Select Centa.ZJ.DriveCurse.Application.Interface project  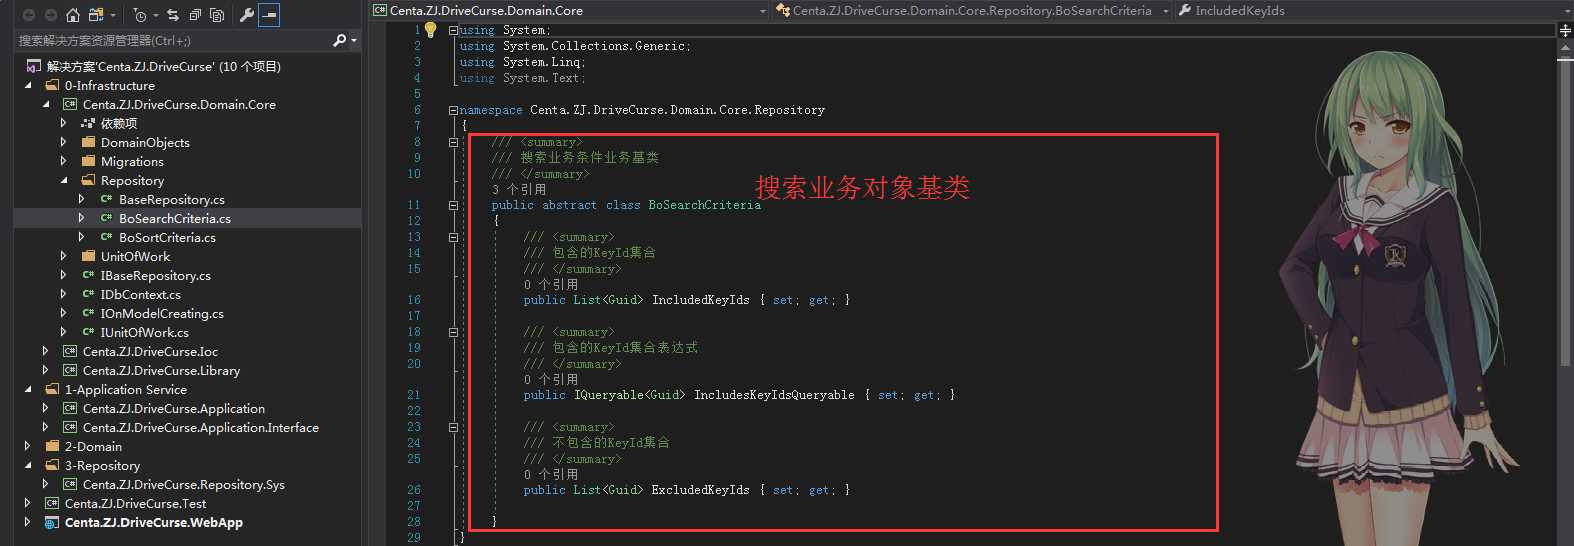click(201, 427)
